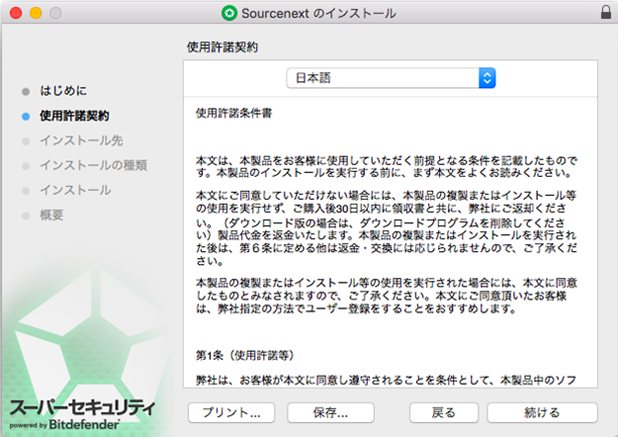Select the インストール step in the sidebar

pos(75,190)
